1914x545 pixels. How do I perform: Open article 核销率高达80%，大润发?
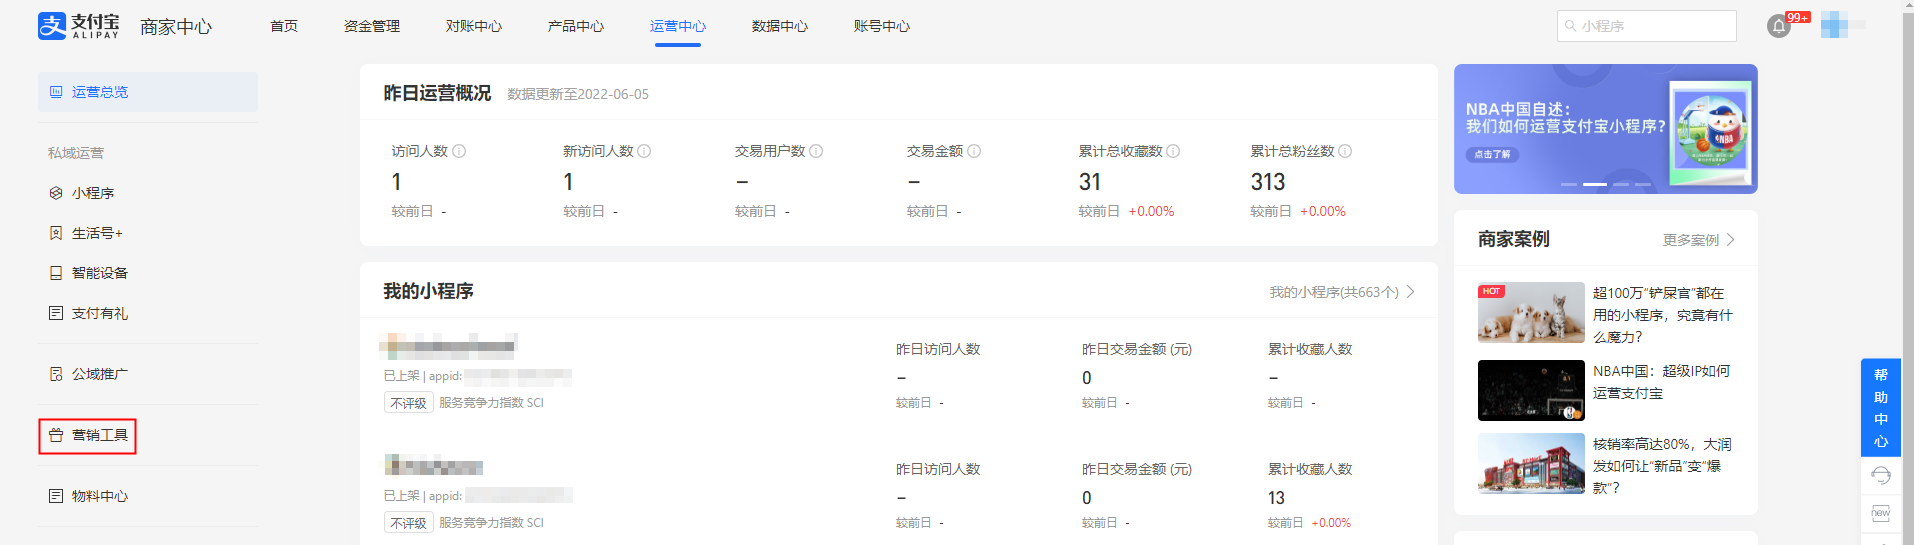1662,466
